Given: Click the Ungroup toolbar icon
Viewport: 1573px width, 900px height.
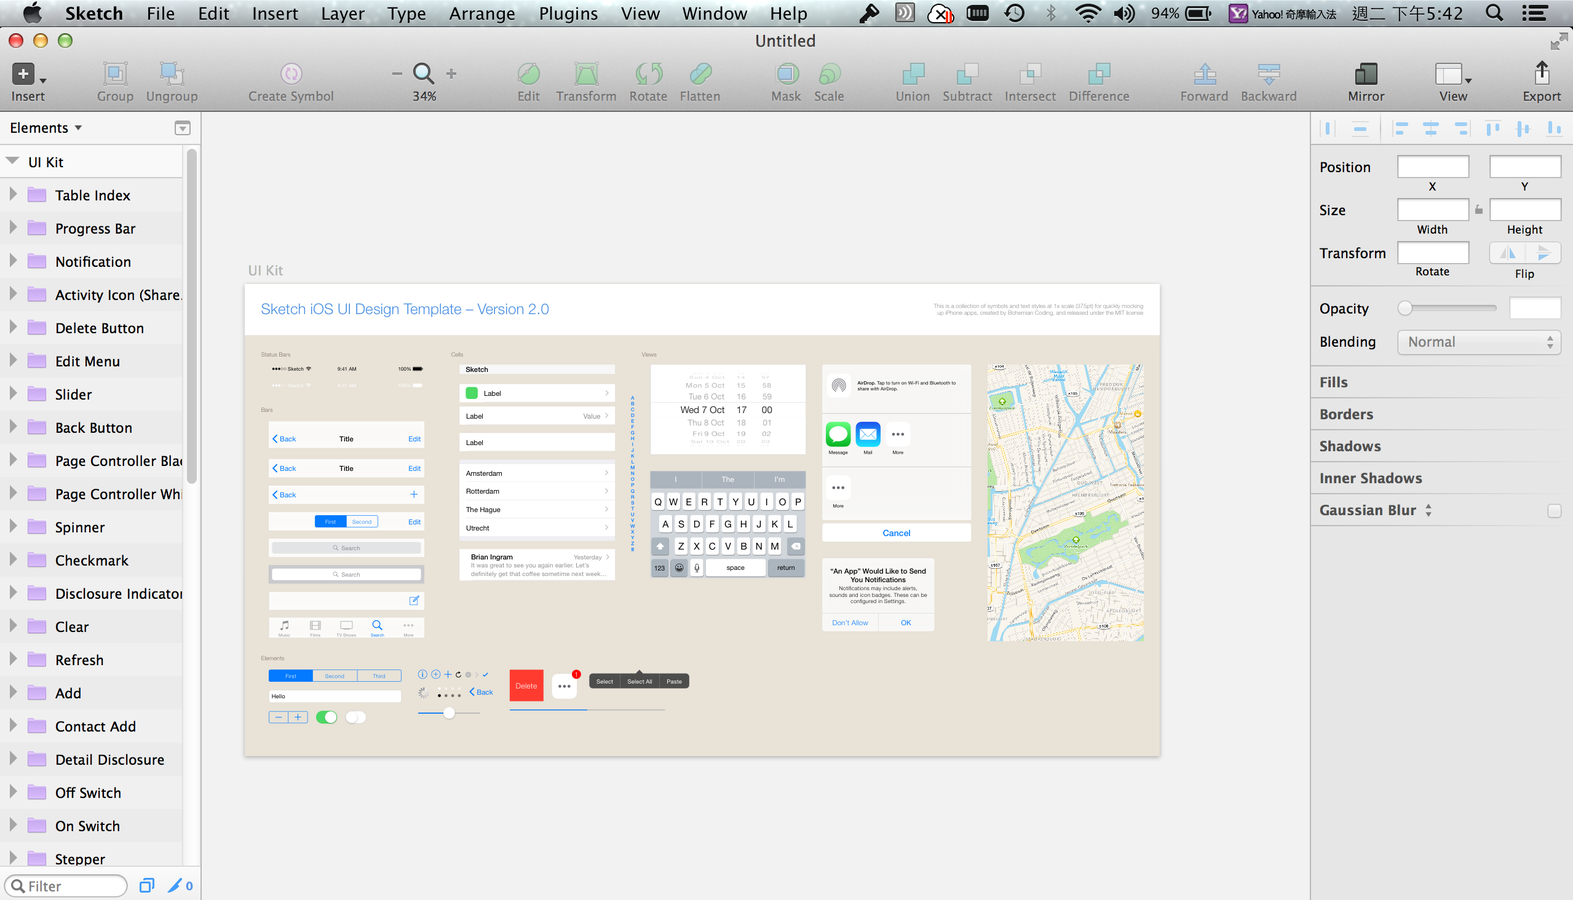Looking at the screenshot, I should point(171,74).
